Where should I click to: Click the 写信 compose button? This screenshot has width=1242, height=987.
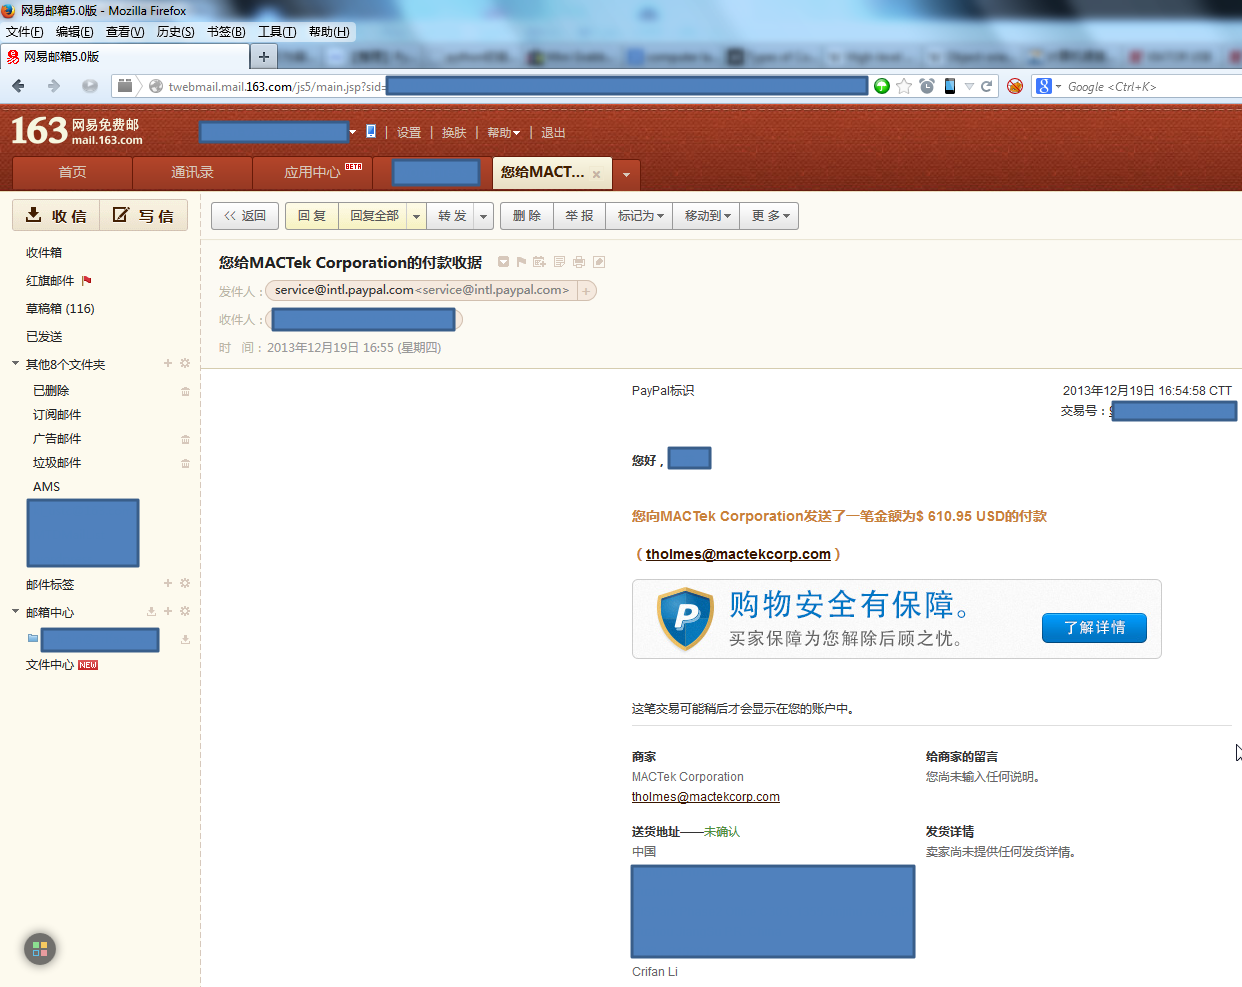pos(144,215)
